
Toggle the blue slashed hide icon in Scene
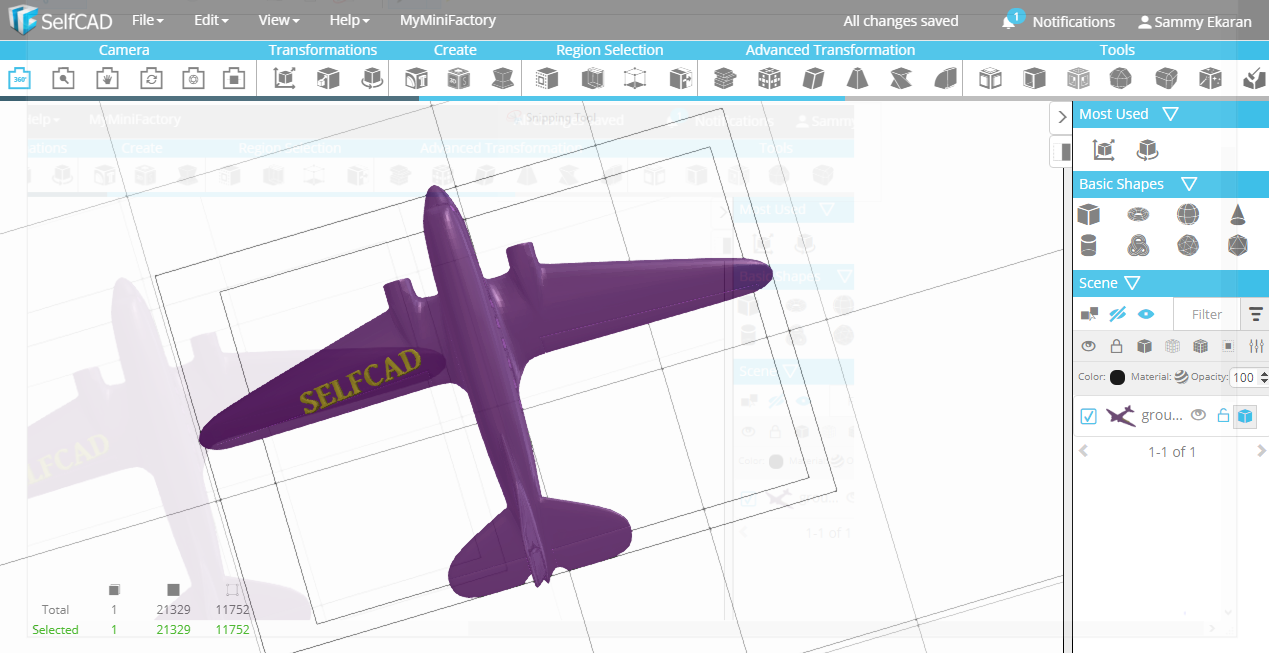tap(1118, 314)
